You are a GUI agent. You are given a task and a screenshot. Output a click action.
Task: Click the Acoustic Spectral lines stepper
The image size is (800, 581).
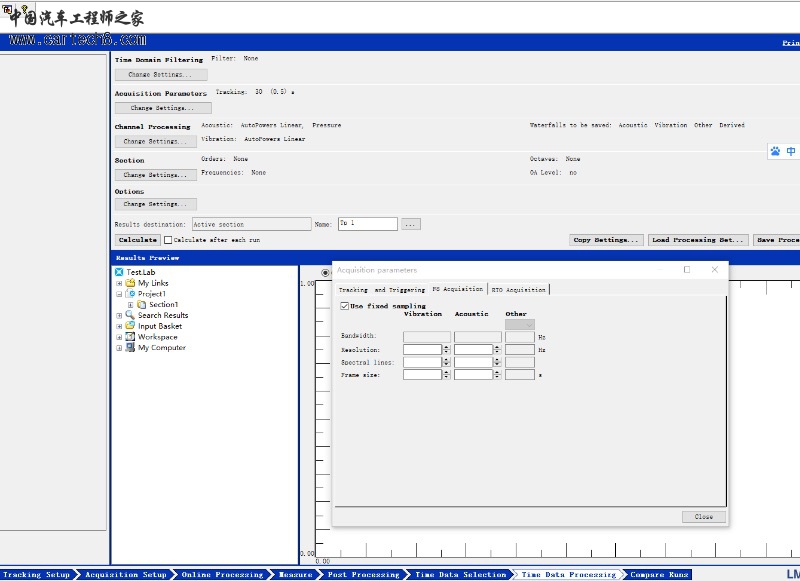pos(497,362)
